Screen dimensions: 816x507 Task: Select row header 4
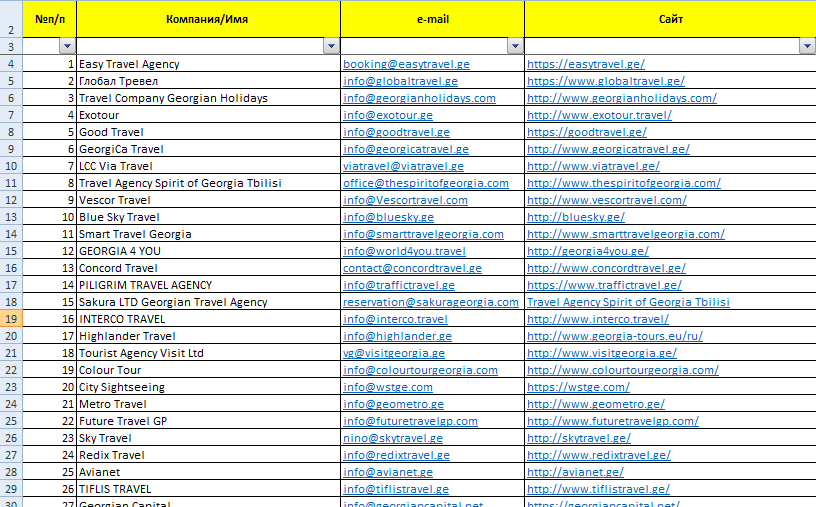[x=11, y=64]
